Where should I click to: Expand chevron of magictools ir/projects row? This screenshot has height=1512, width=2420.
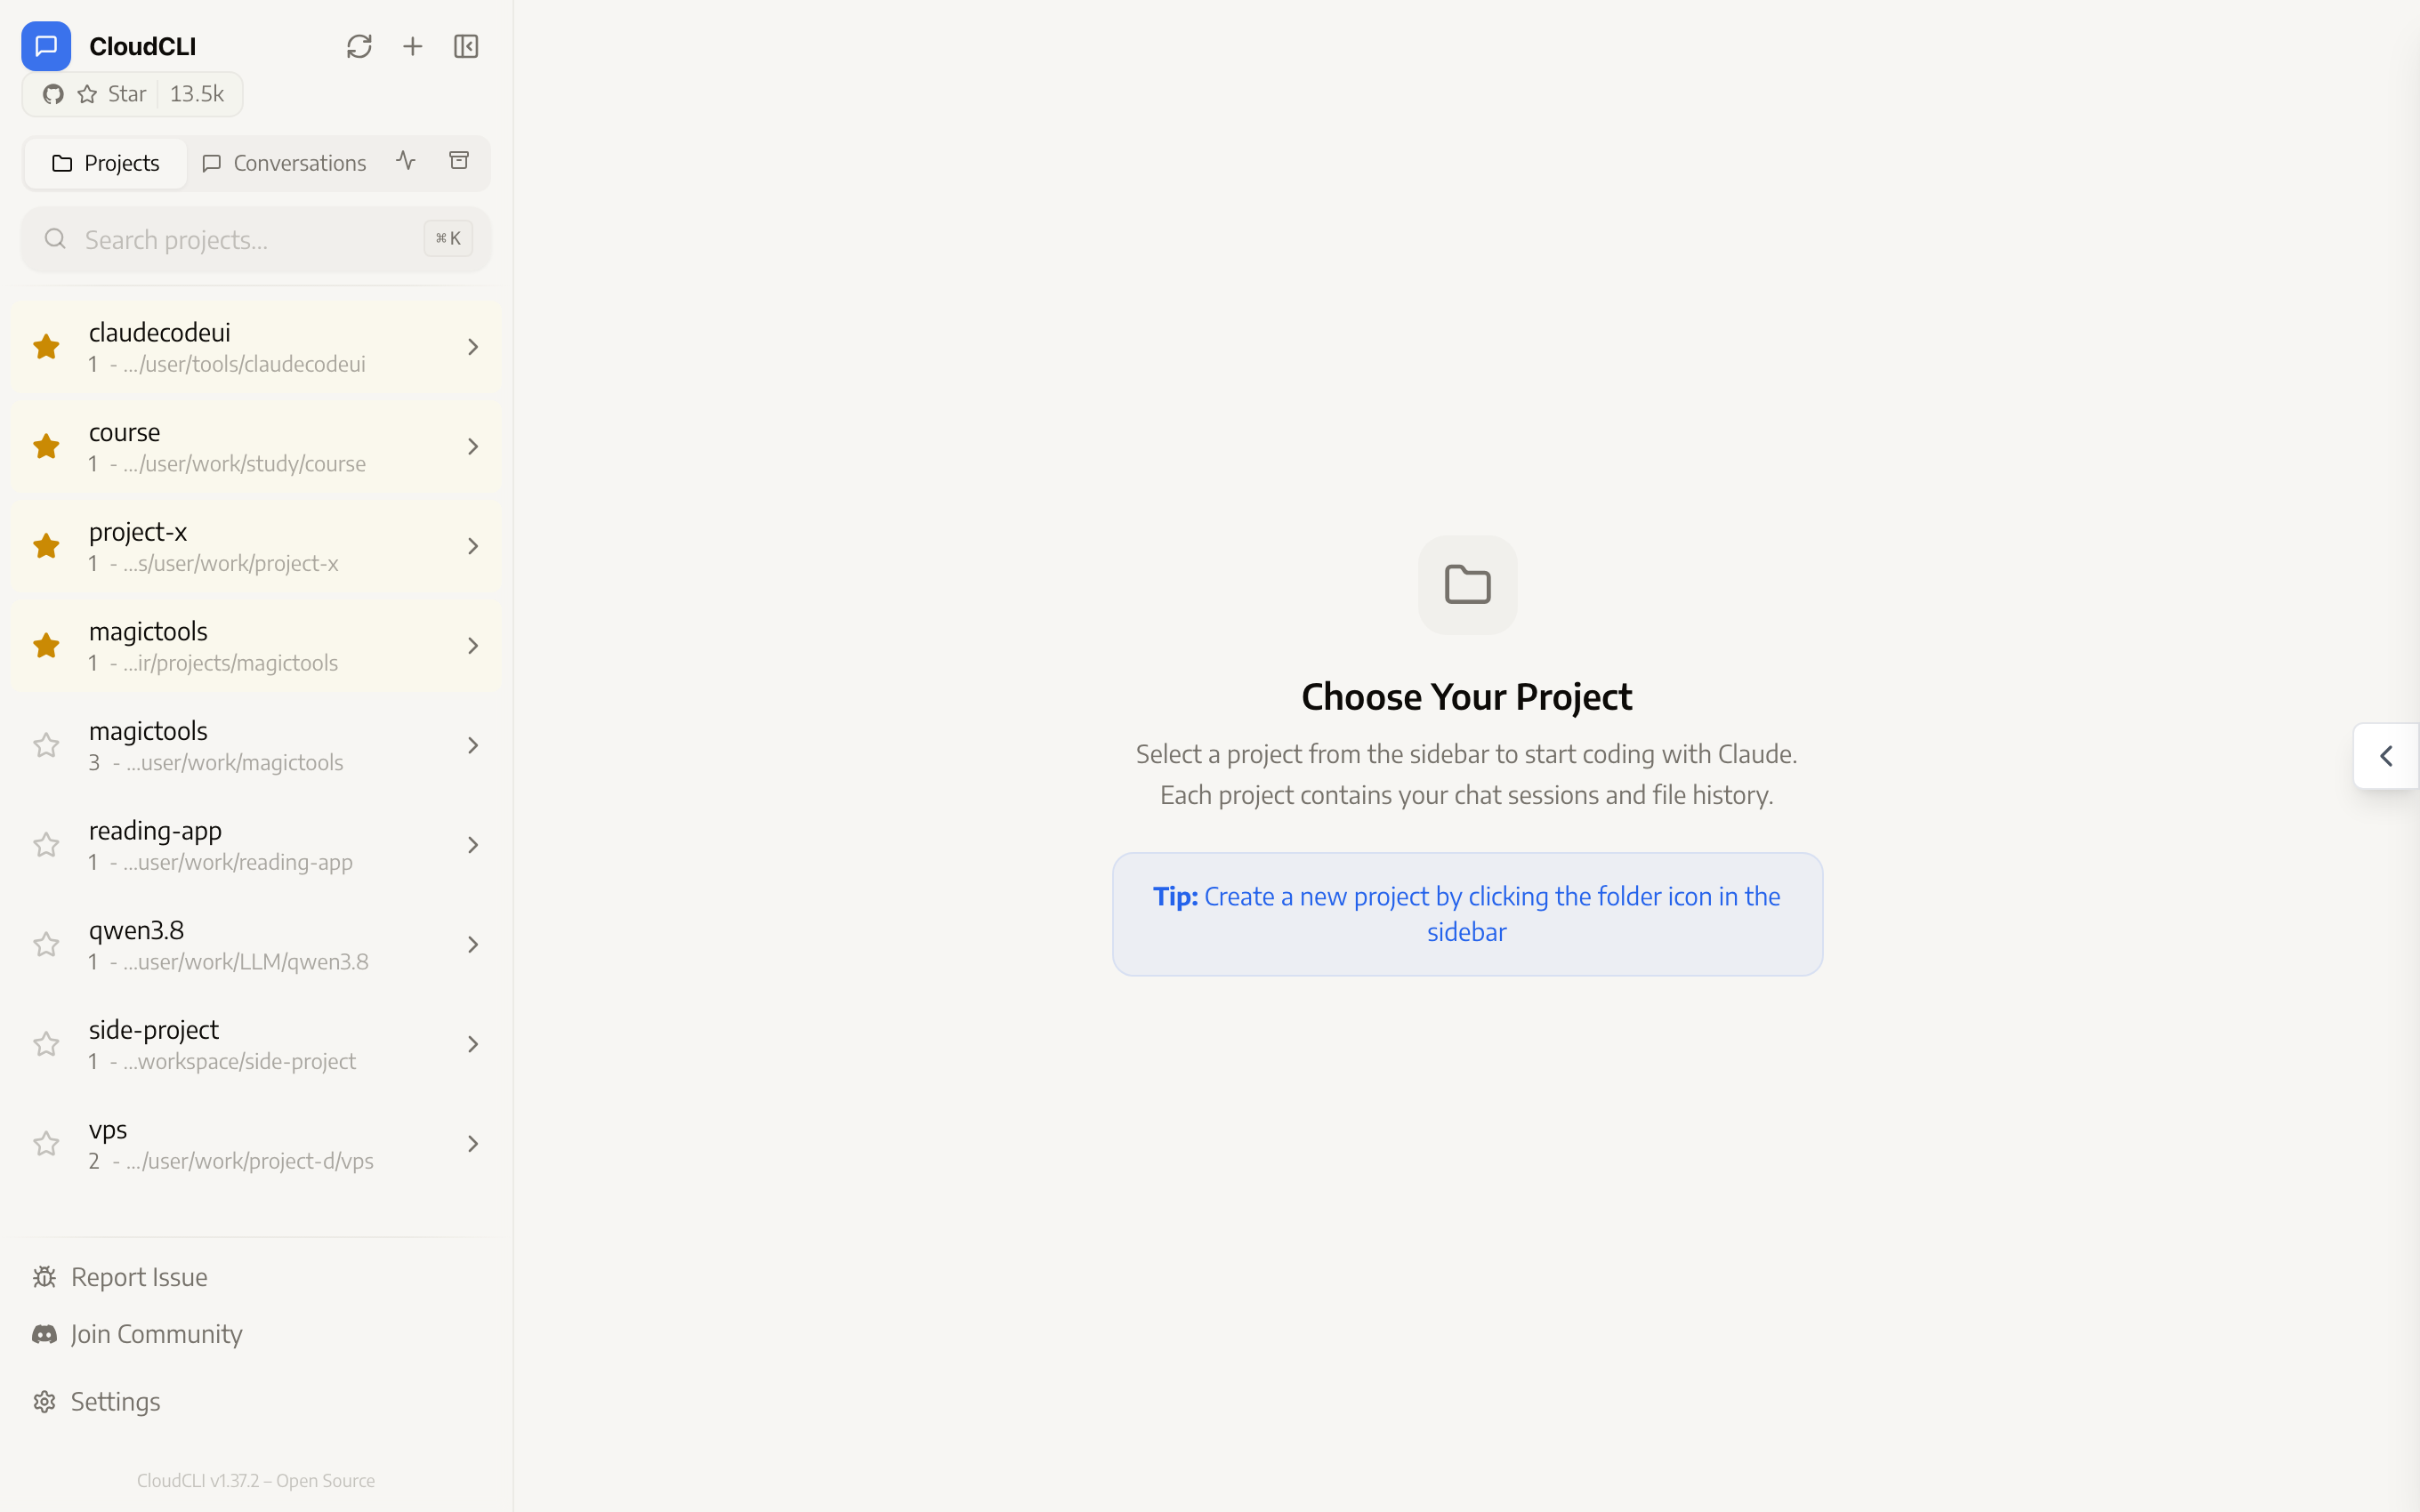pyautogui.click(x=473, y=646)
